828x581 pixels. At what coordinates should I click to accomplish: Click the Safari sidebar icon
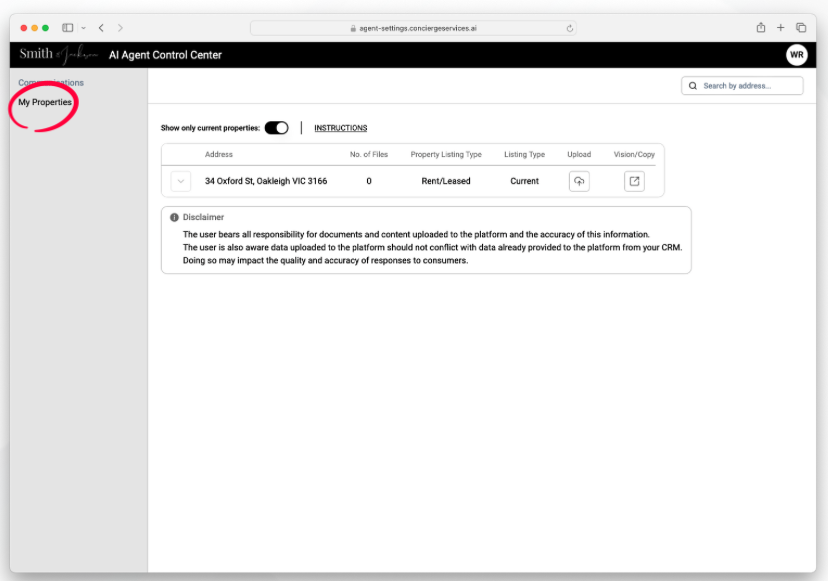coord(68,28)
